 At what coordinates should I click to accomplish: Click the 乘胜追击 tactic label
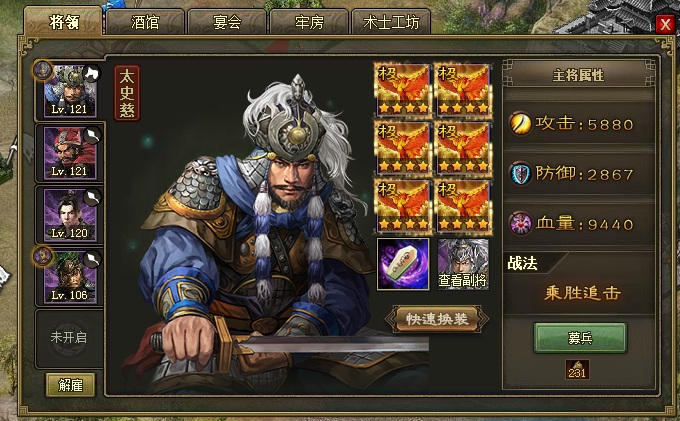582,294
